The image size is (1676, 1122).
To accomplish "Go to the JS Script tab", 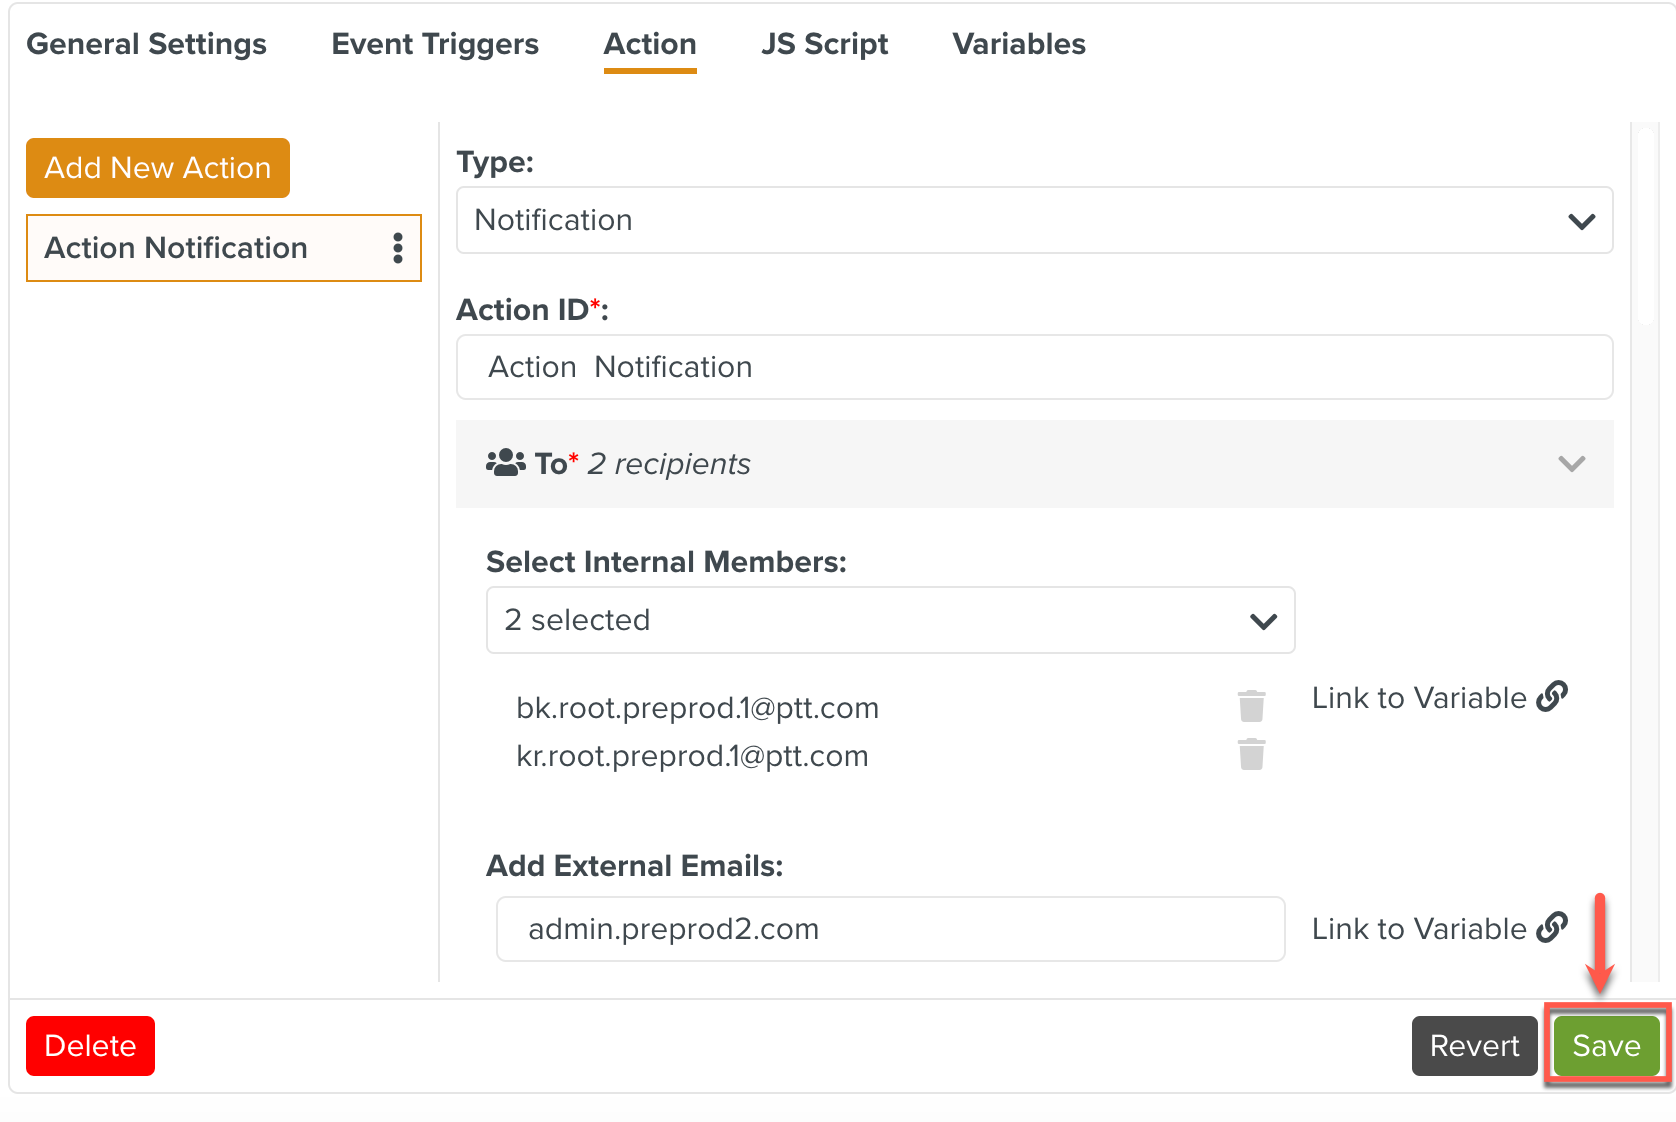I will (824, 44).
